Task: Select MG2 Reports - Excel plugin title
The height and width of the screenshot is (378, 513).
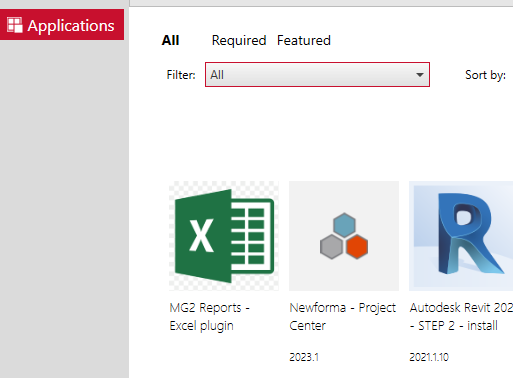Action: point(210,317)
